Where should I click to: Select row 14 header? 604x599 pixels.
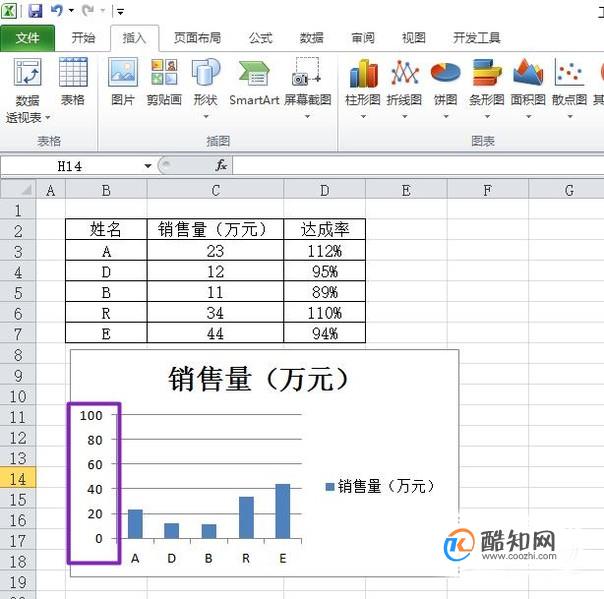[18, 478]
